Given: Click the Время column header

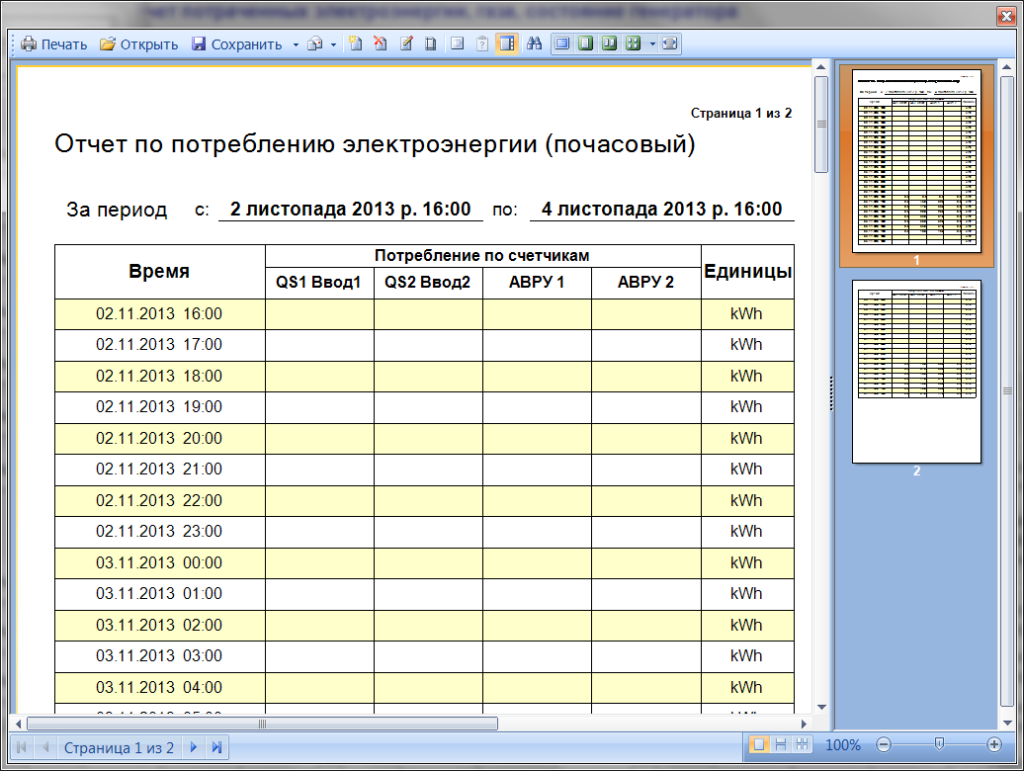Looking at the screenshot, I should pyautogui.click(x=159, y=272).
